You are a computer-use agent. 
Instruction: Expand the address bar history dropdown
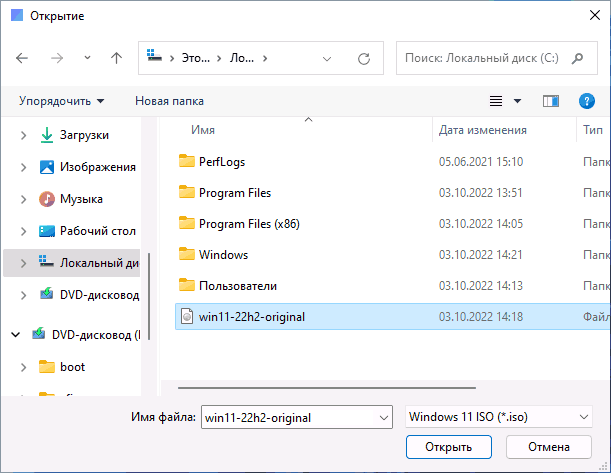pyautogui.click(x=327, y=59)
